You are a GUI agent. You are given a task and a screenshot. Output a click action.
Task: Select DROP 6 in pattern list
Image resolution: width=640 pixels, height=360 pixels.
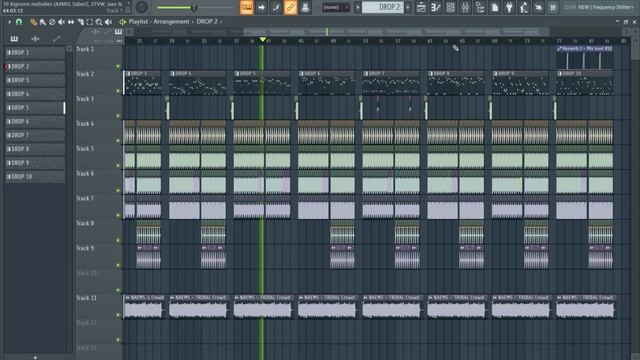click(x=35, y=122)
